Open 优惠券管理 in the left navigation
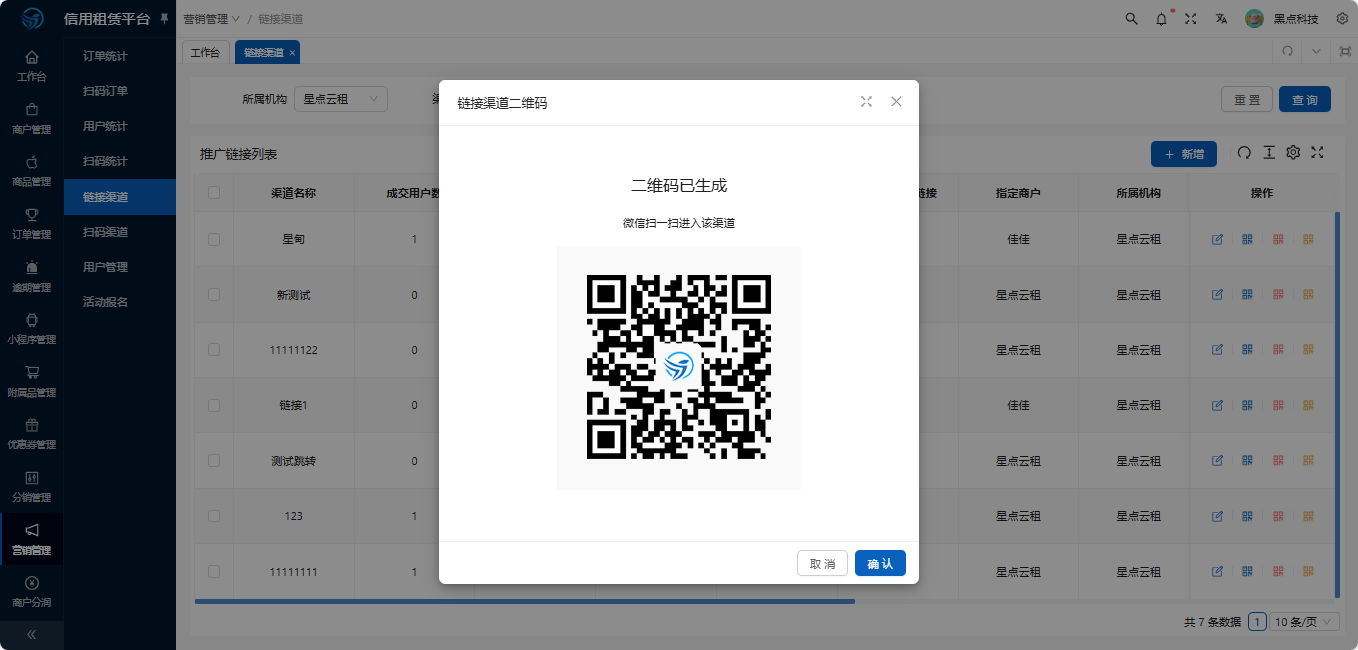 click(32, 434)
